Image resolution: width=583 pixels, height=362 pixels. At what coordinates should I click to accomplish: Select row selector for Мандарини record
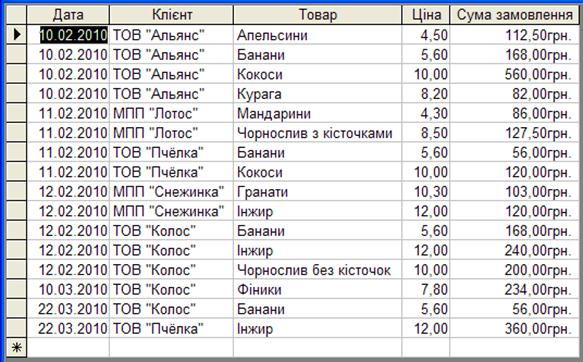tap(17, 113)
